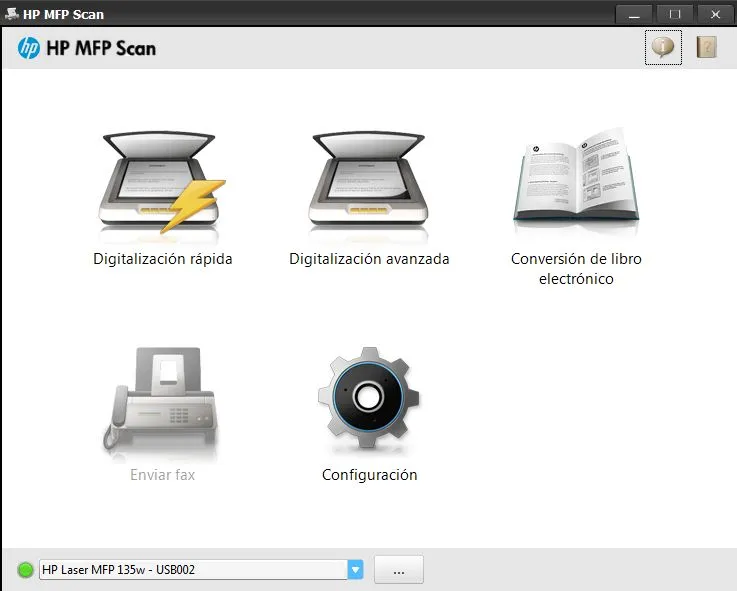
Task: Maximize the HP MFP Scan window
Action: pos(674,15)
